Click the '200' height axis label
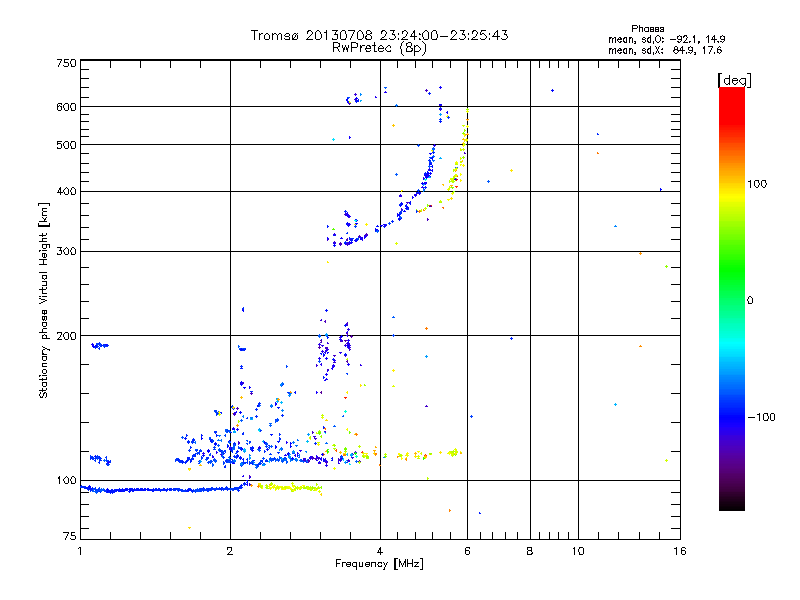This screenshot has height=600, width=800. click(x=66, y=336)
